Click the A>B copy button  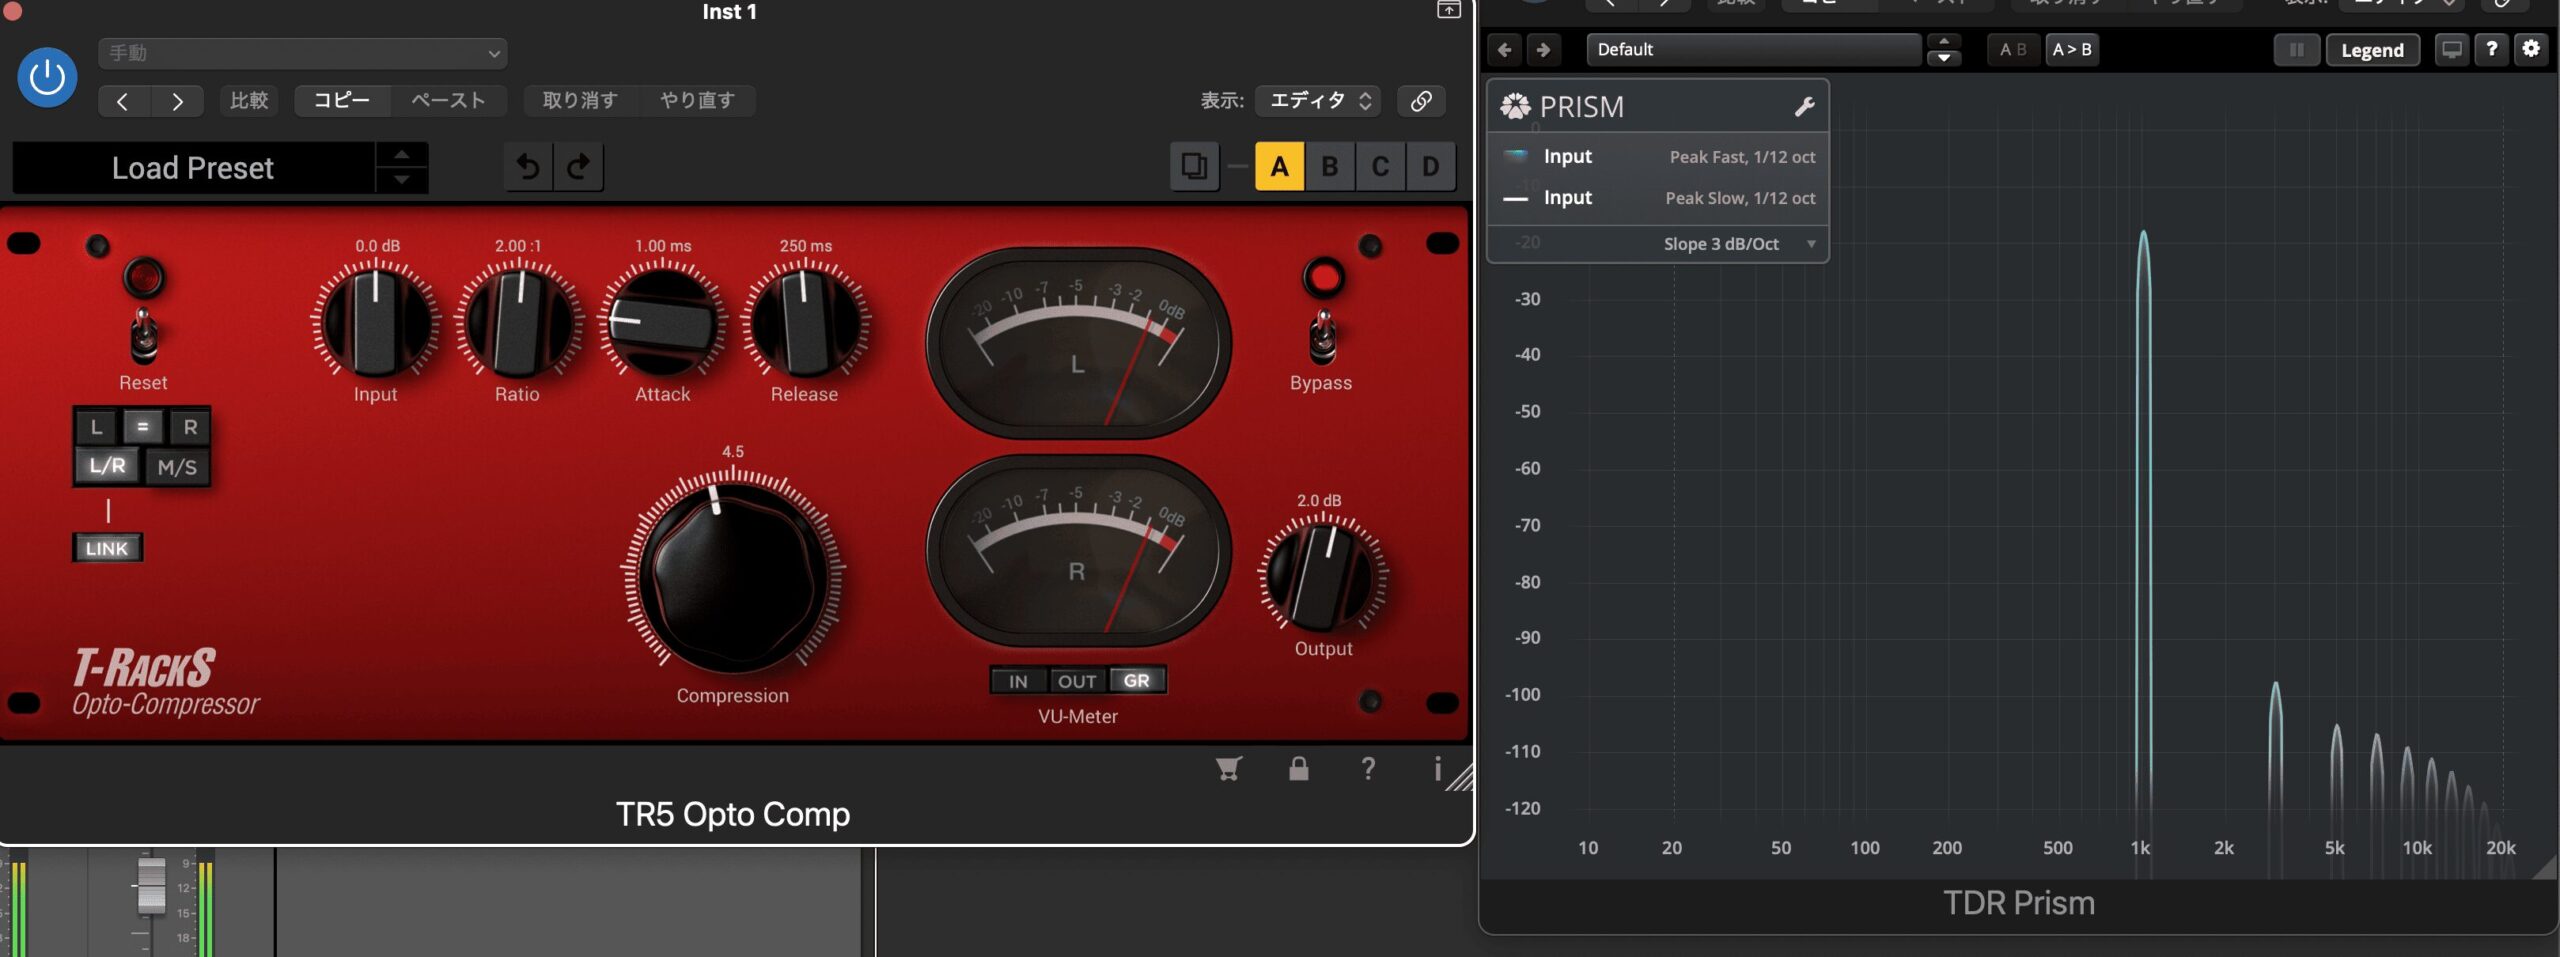(2072, 49)
